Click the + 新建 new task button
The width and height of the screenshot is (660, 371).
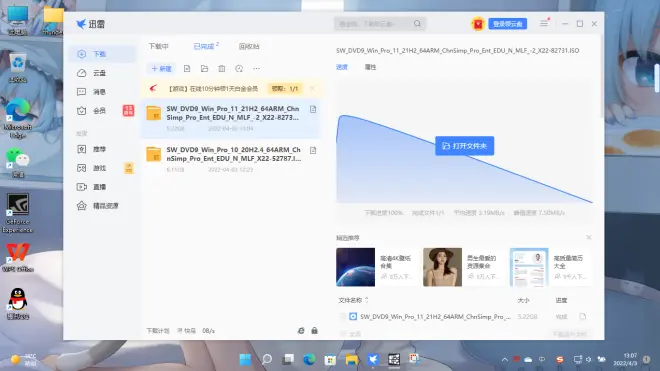point(161,69)
